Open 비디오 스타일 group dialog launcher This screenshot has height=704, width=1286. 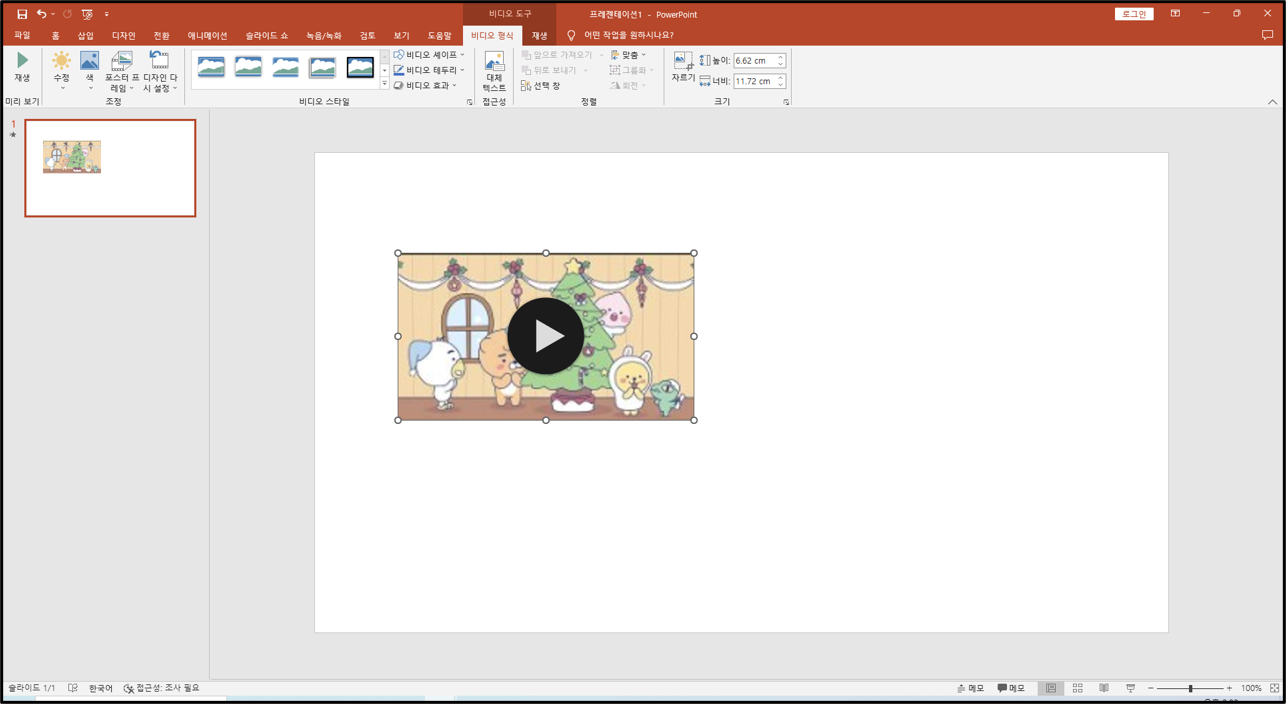click(x=470, y=102)
